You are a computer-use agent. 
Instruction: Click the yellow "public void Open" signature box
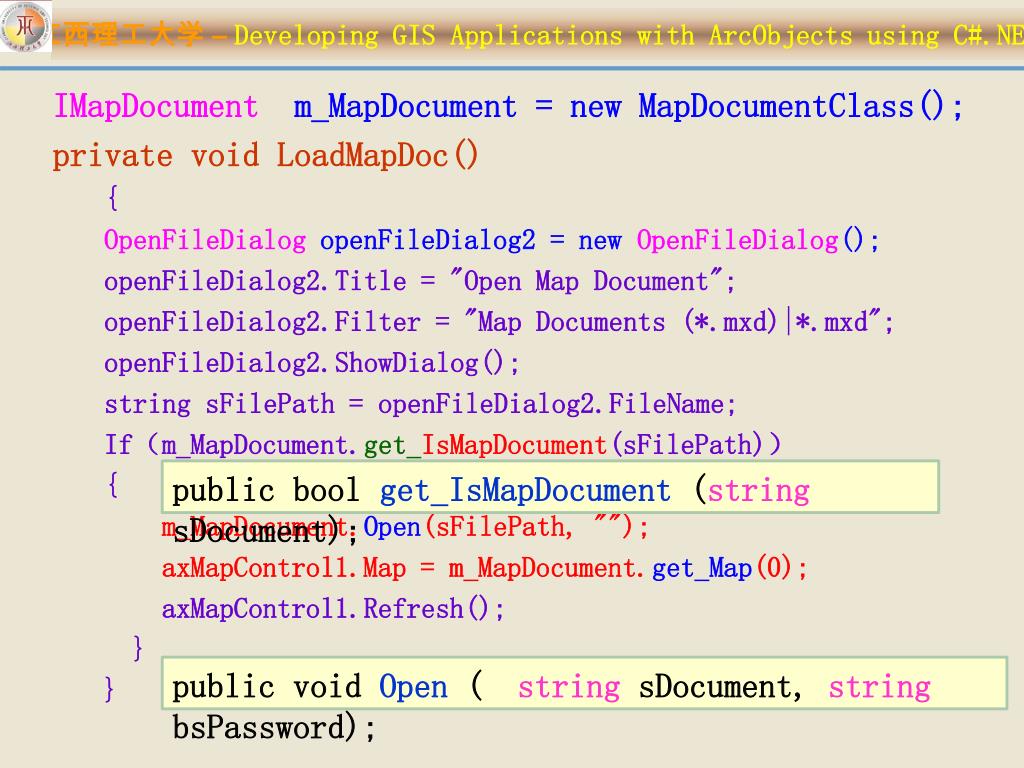tap(584, 684)
